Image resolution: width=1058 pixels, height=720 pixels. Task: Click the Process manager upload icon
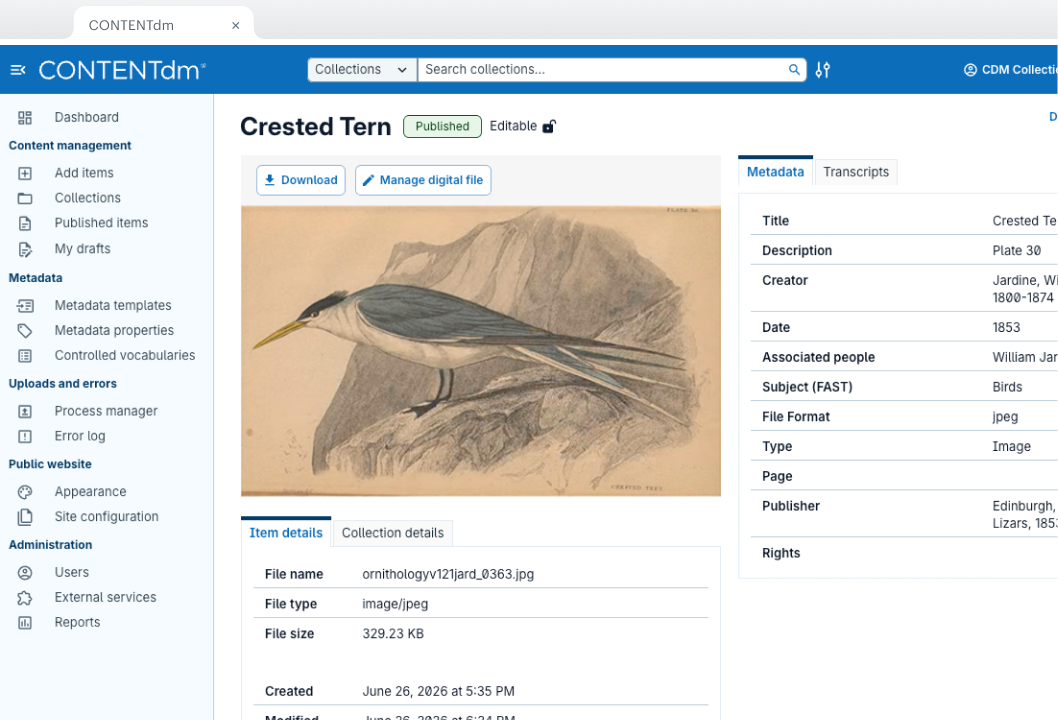click(25, 412)
